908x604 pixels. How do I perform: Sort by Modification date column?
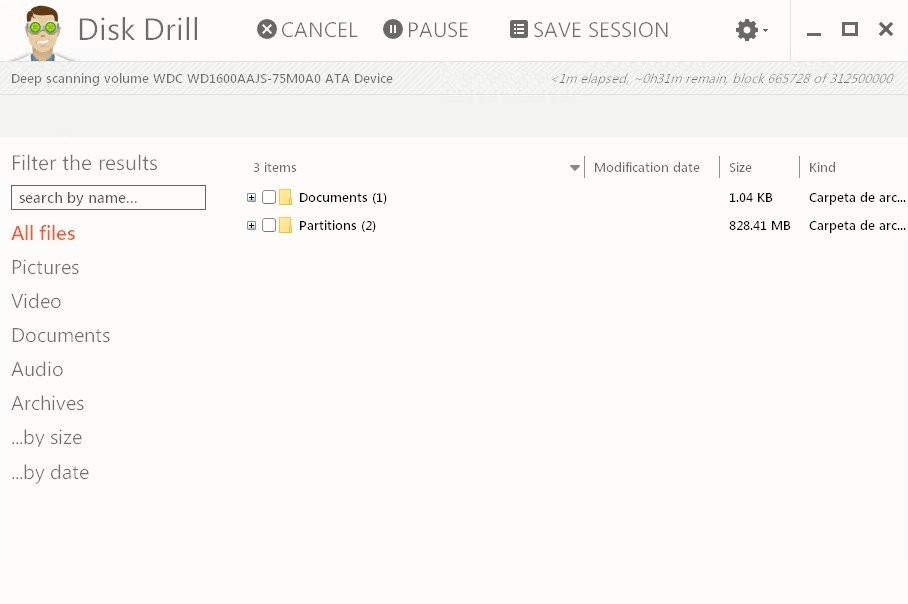(647, 167)
